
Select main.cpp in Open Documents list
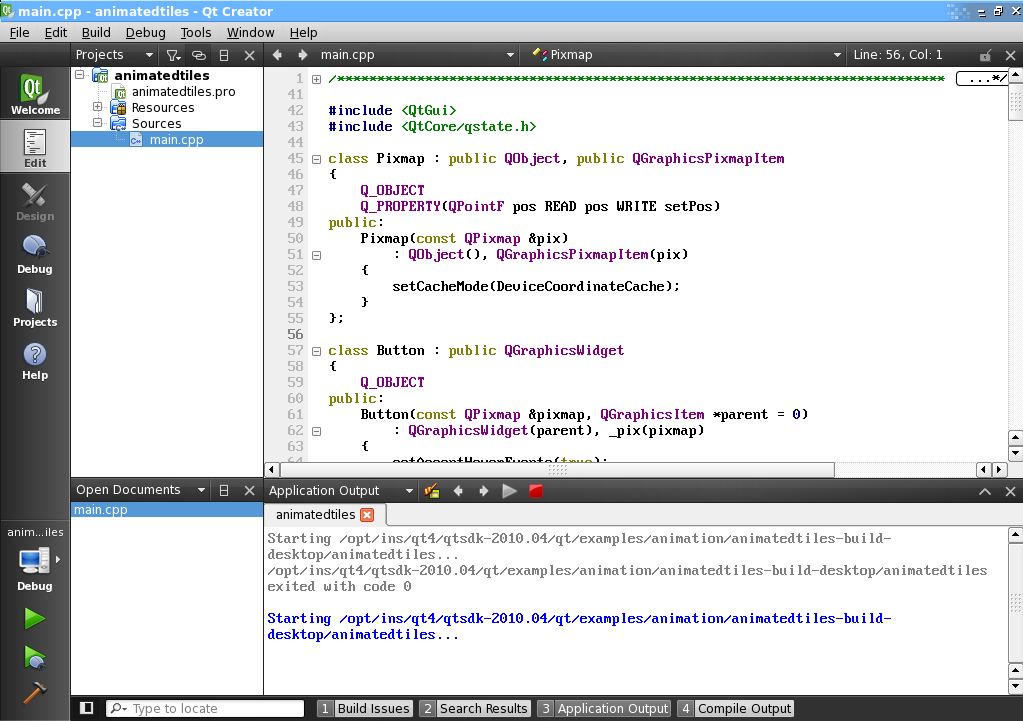coord(167,510)
